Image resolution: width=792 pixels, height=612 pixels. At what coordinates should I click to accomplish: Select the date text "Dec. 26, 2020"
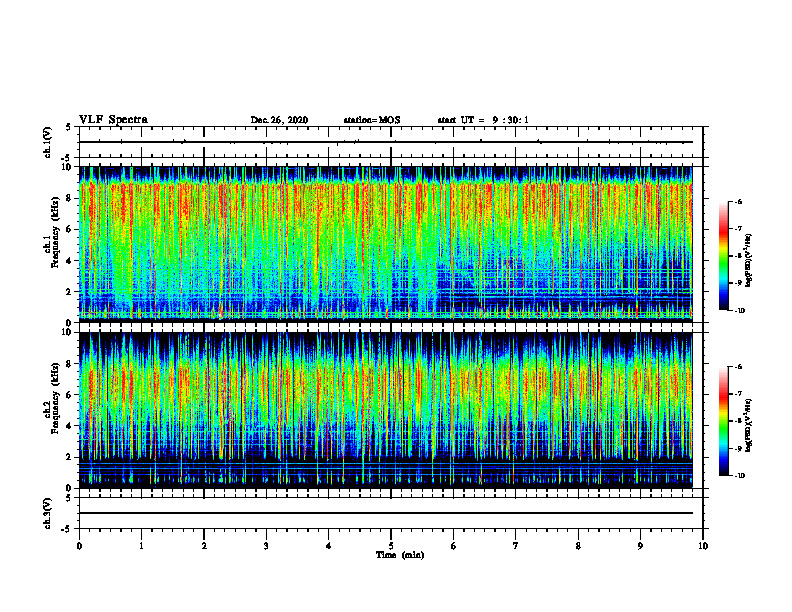[279, 120]
